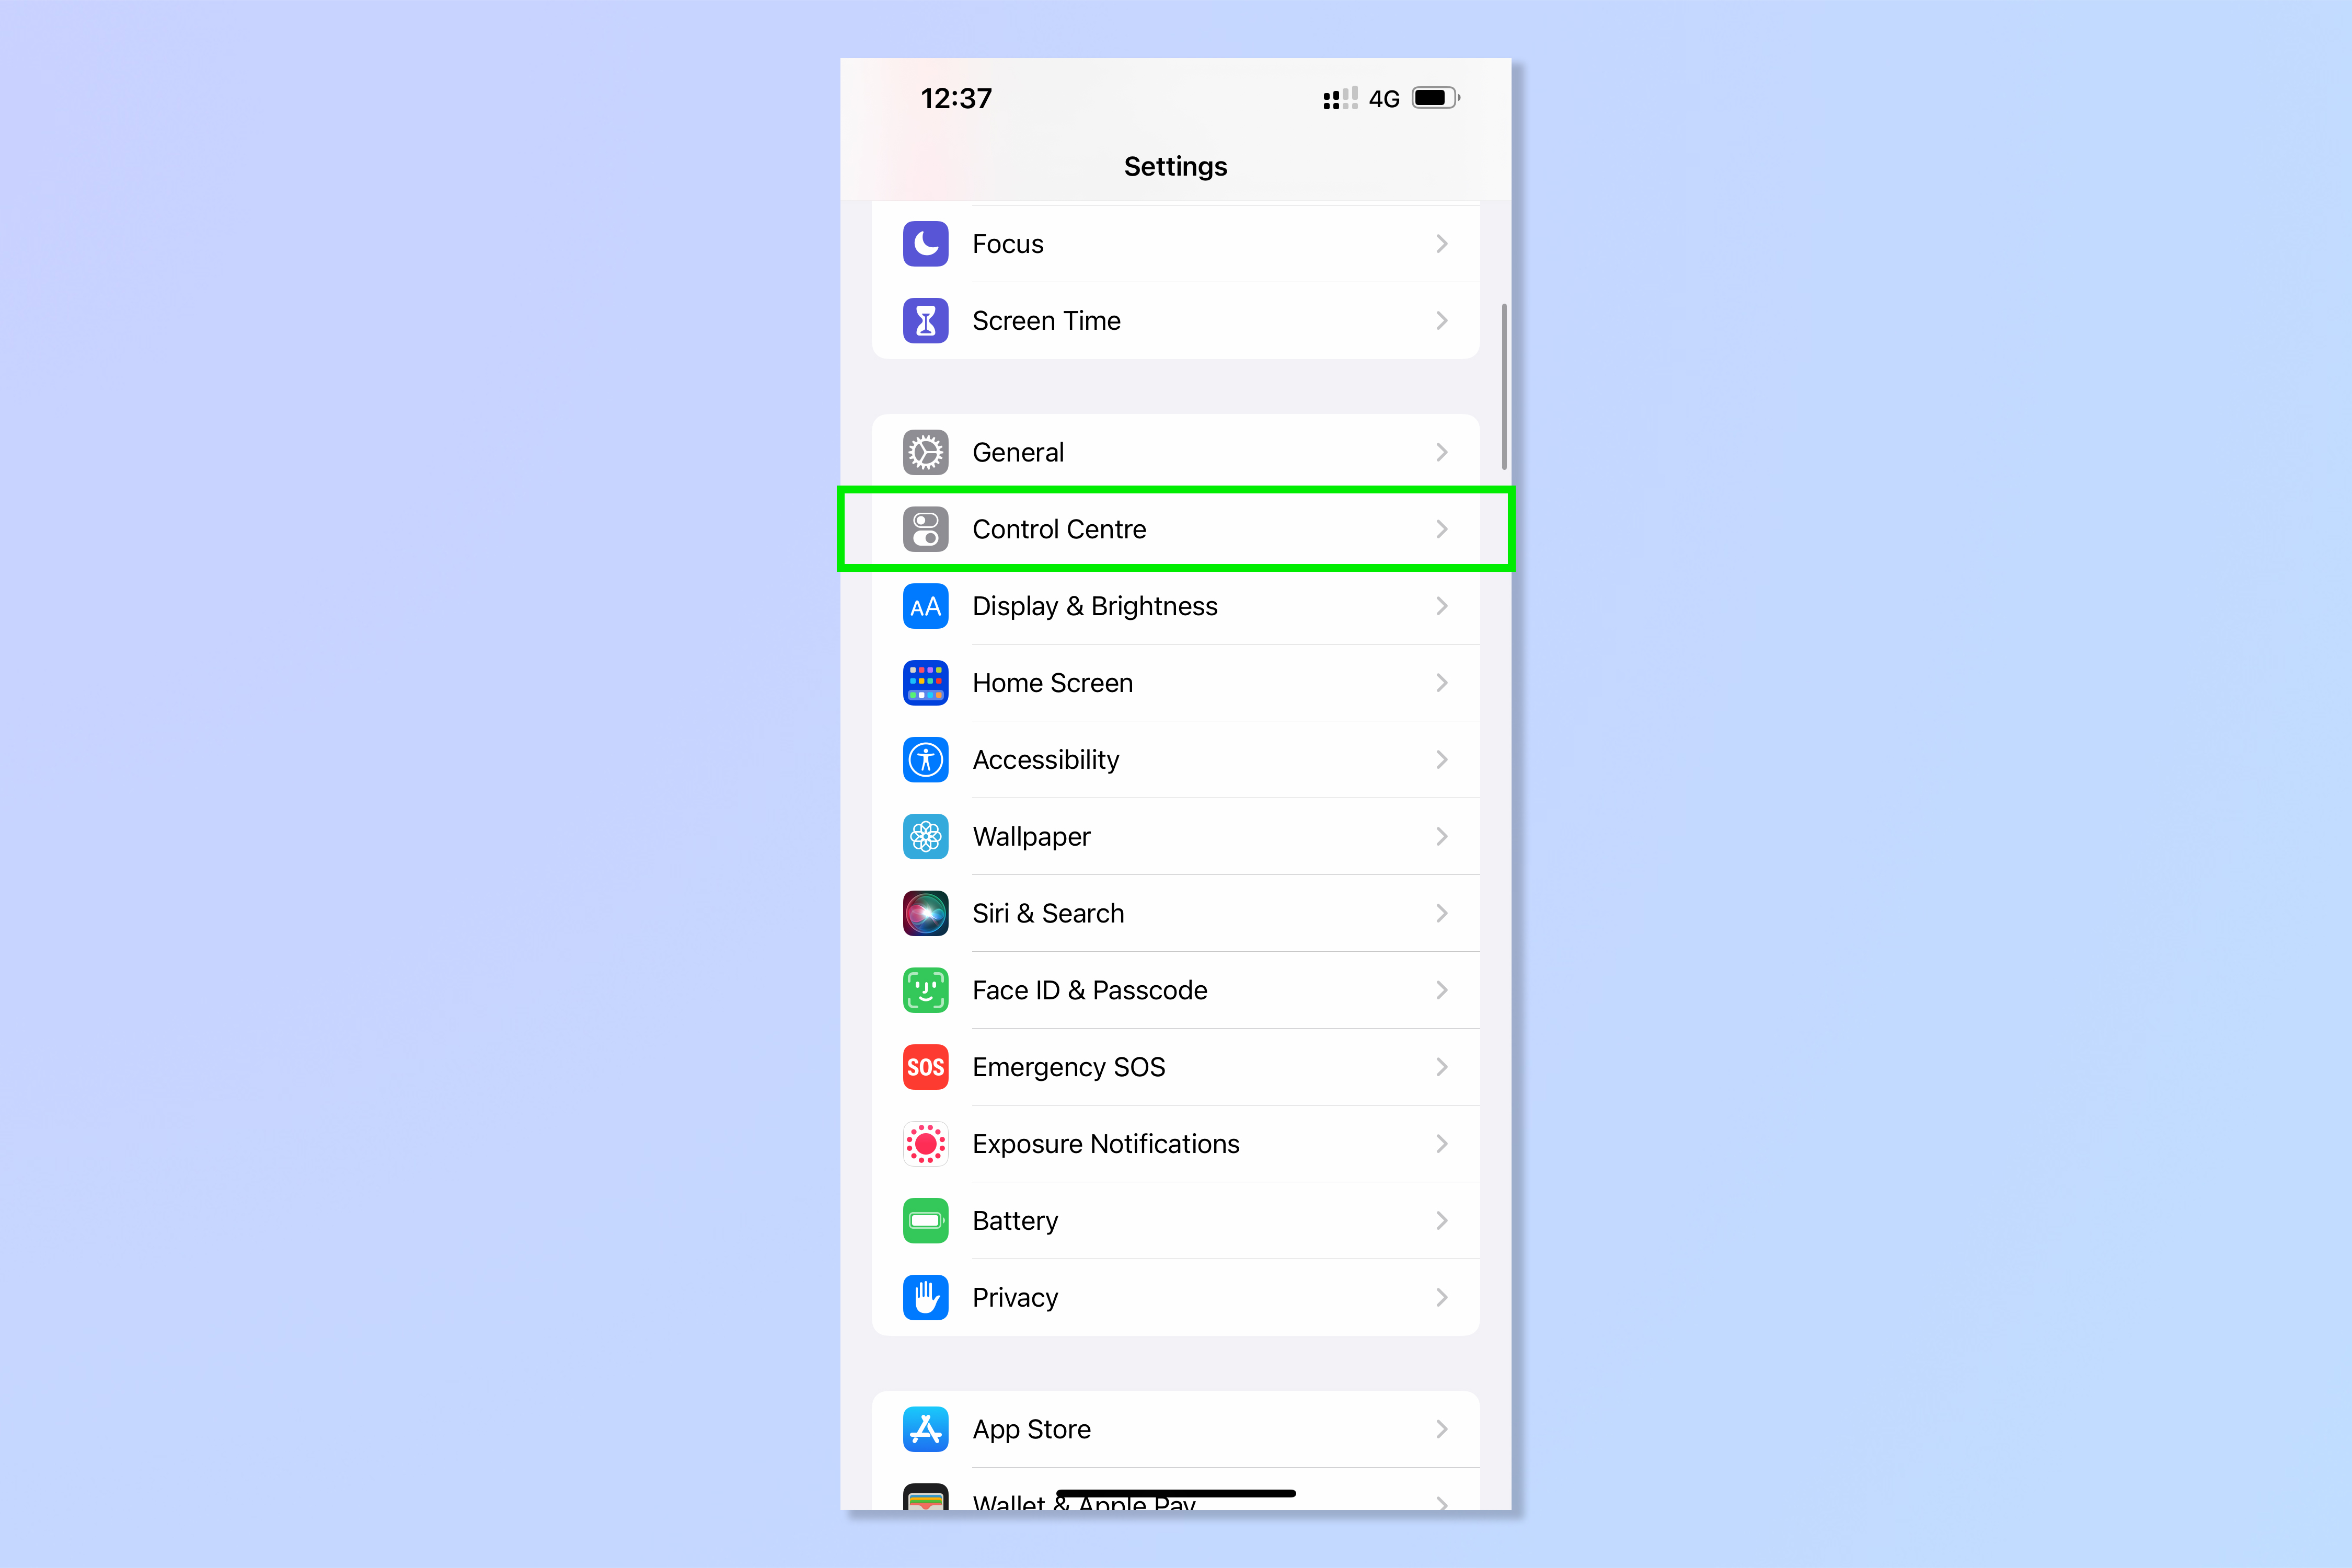
Task: Open Exposure Notifications settings
Action: (x=1176, y=1143)
